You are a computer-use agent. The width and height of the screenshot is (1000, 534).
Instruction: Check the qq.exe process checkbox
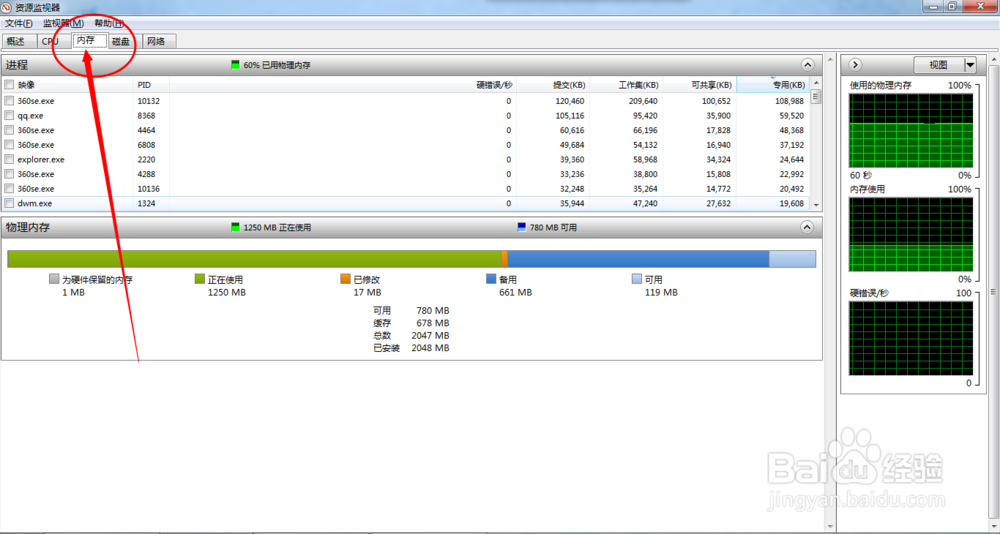tap(9, 115)
